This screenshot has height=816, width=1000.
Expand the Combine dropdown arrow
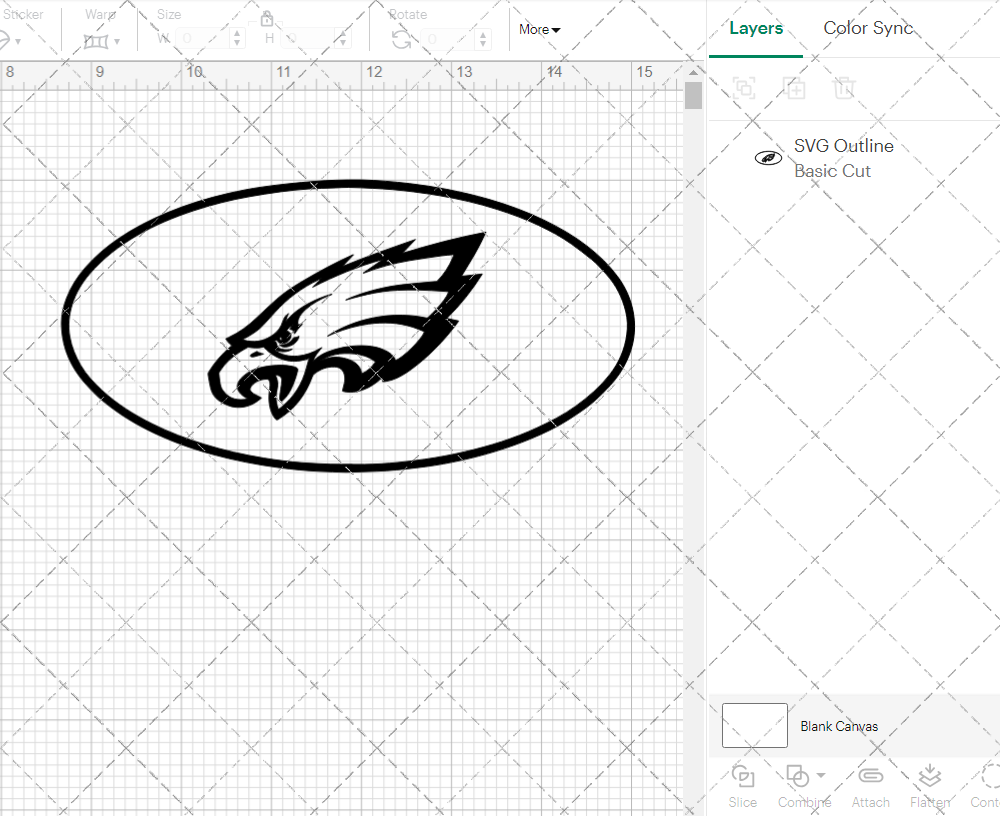[x=821, y=776]
